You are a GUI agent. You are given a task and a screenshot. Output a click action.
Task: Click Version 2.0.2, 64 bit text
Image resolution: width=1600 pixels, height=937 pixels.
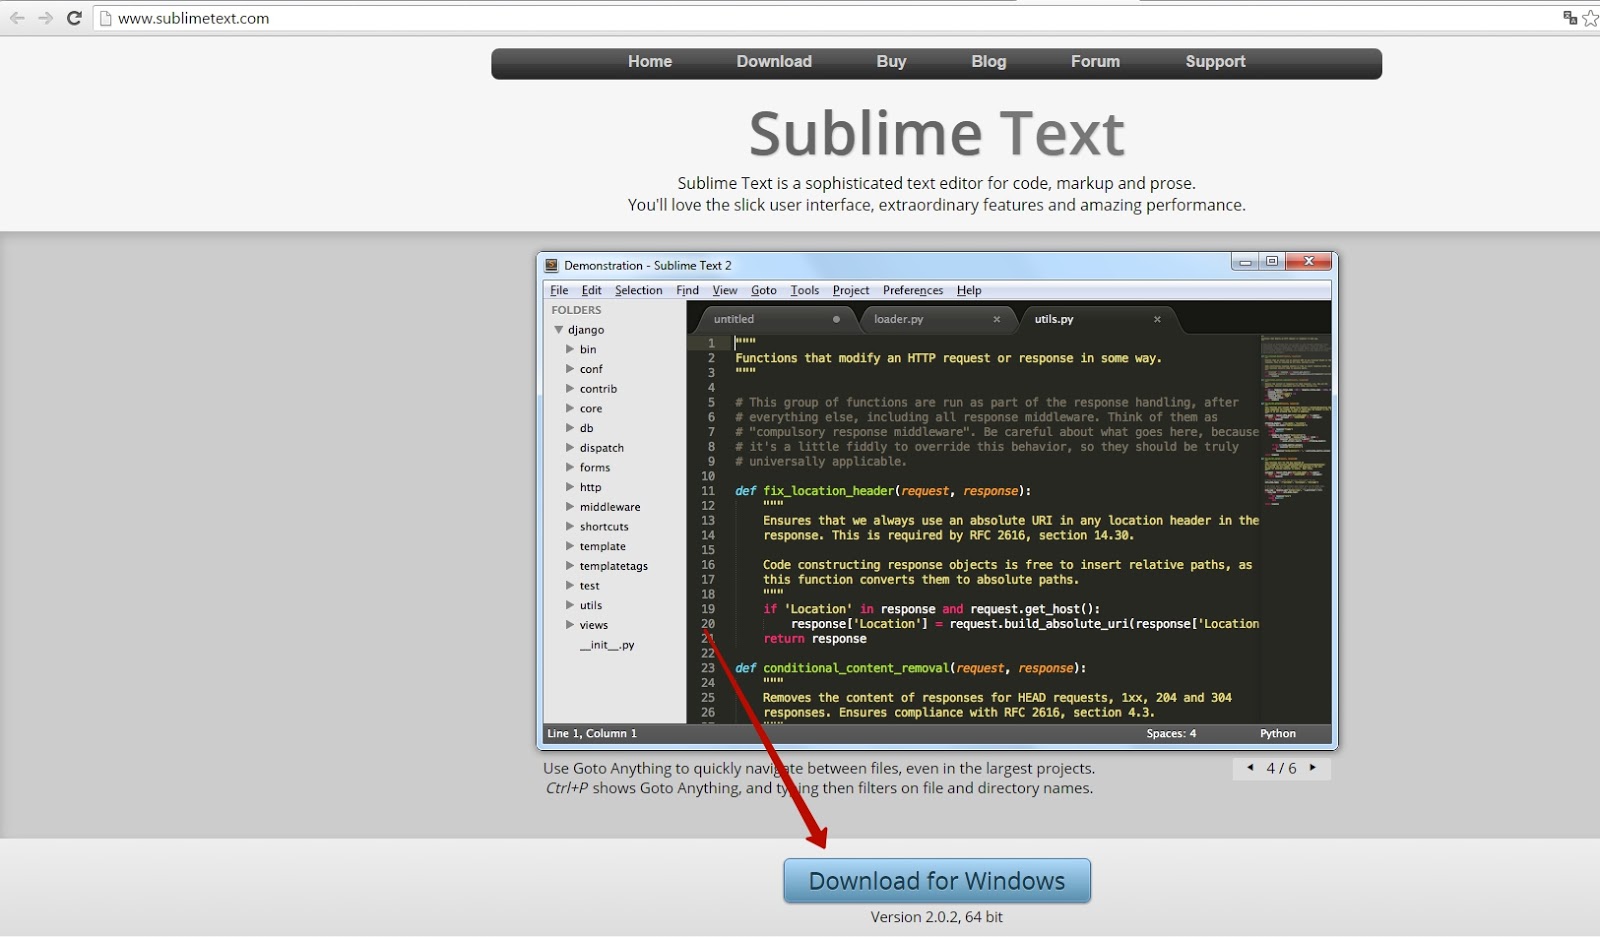pos(937,917)
